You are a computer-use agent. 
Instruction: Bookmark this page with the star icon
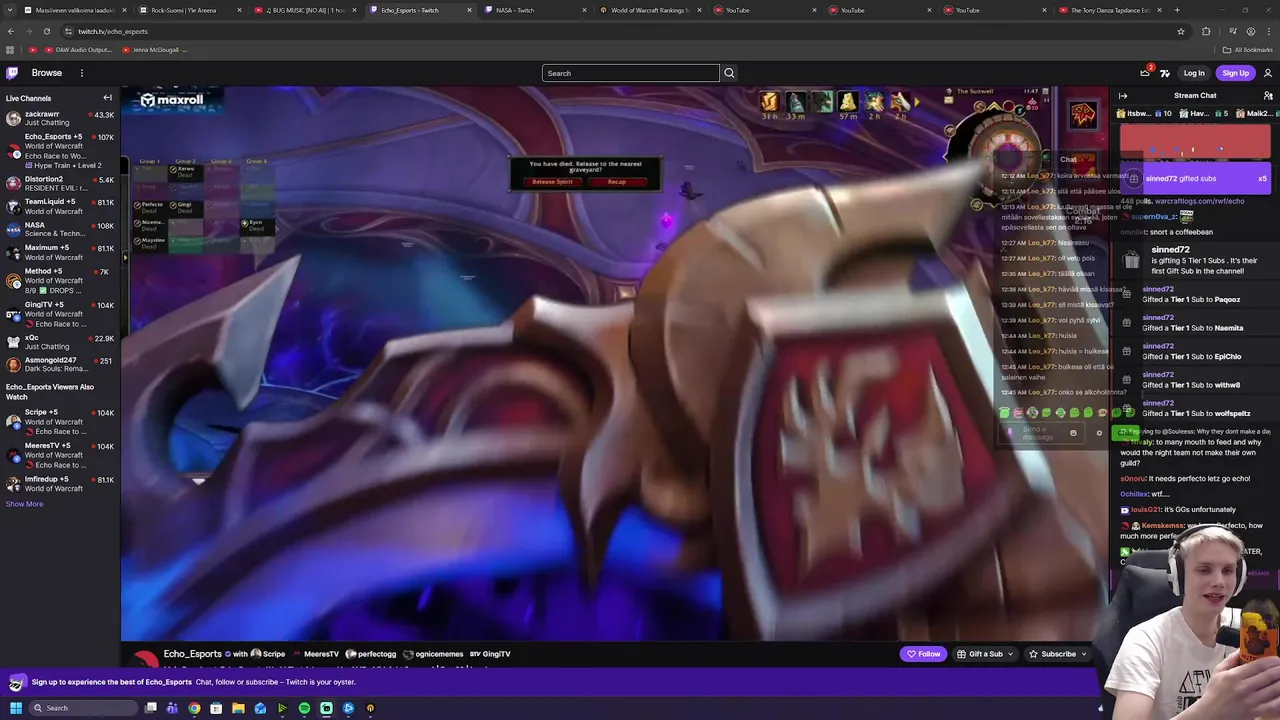point(1181,31)
